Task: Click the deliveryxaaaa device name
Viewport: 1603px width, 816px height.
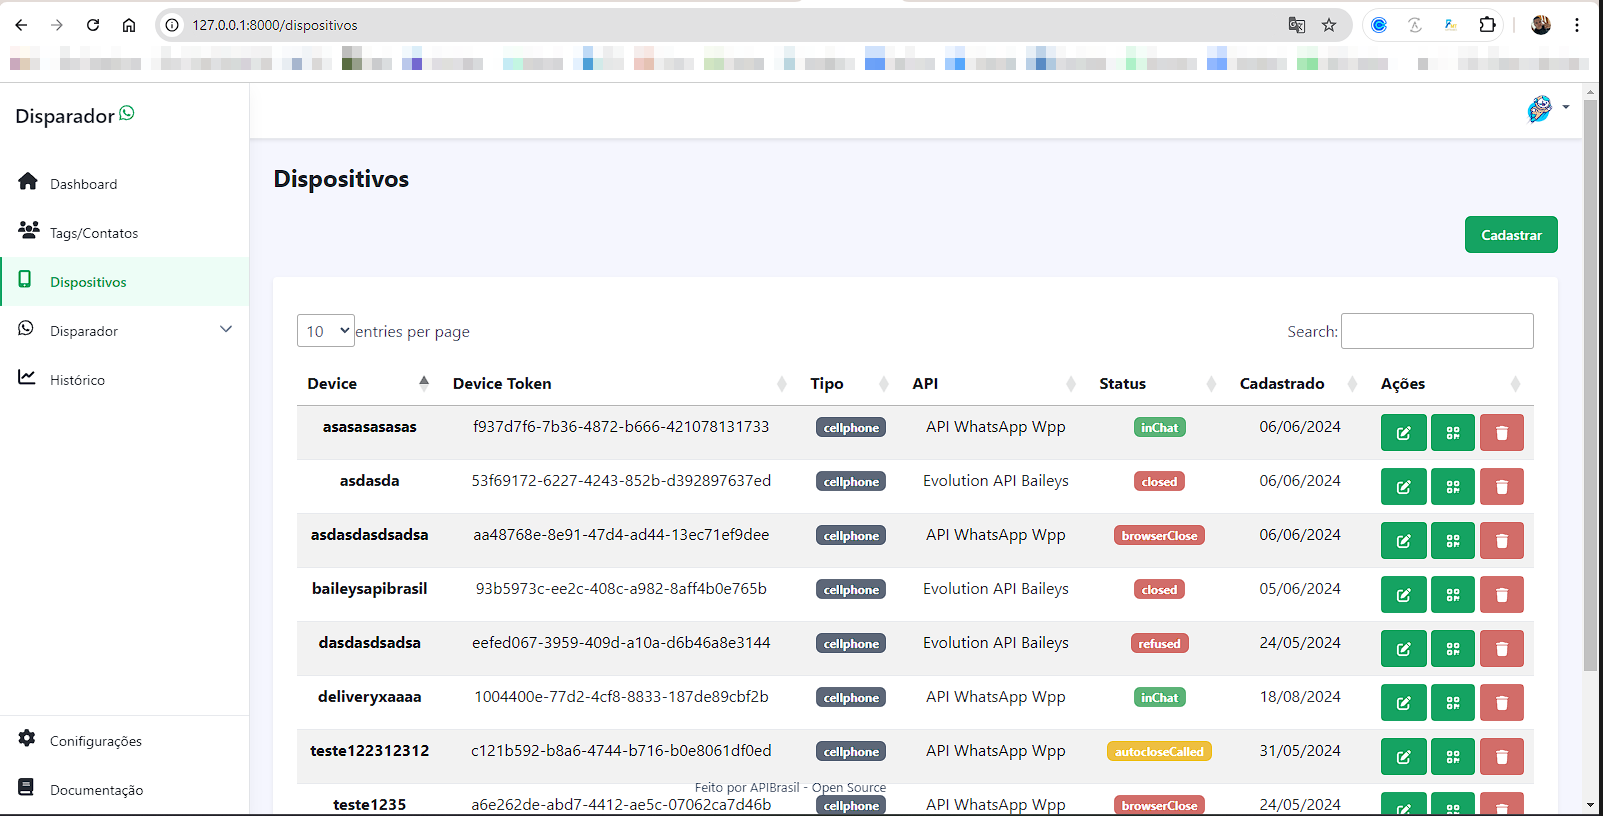Action: [x=370, y=696]
